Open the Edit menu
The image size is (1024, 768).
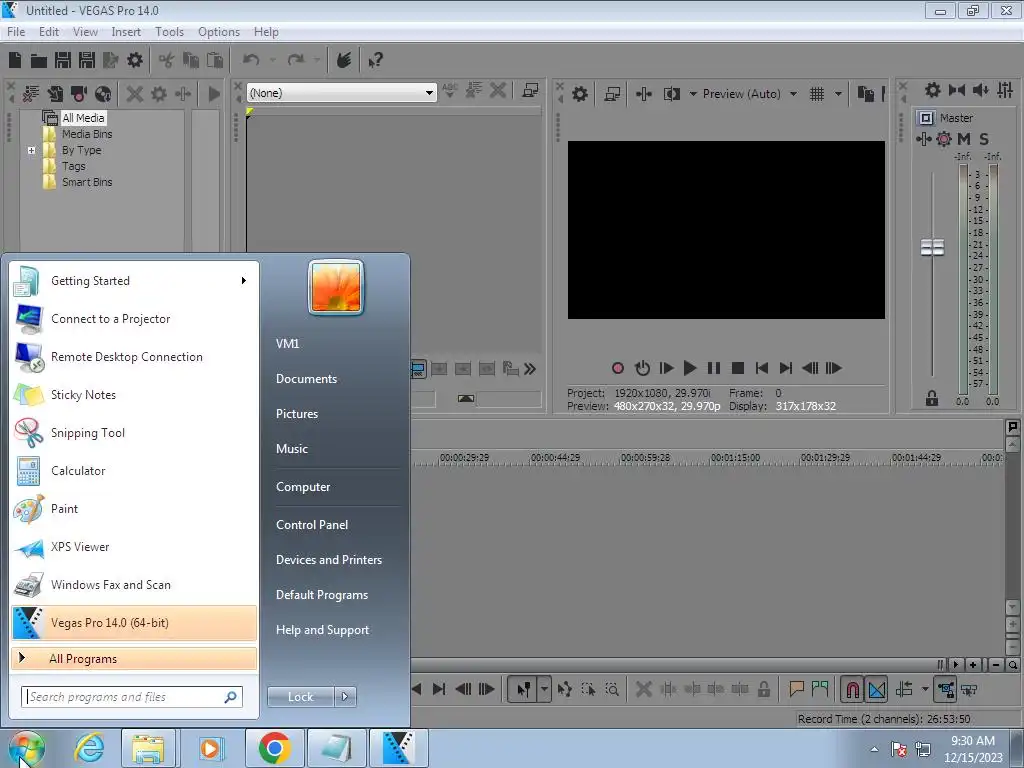point(49,32)
